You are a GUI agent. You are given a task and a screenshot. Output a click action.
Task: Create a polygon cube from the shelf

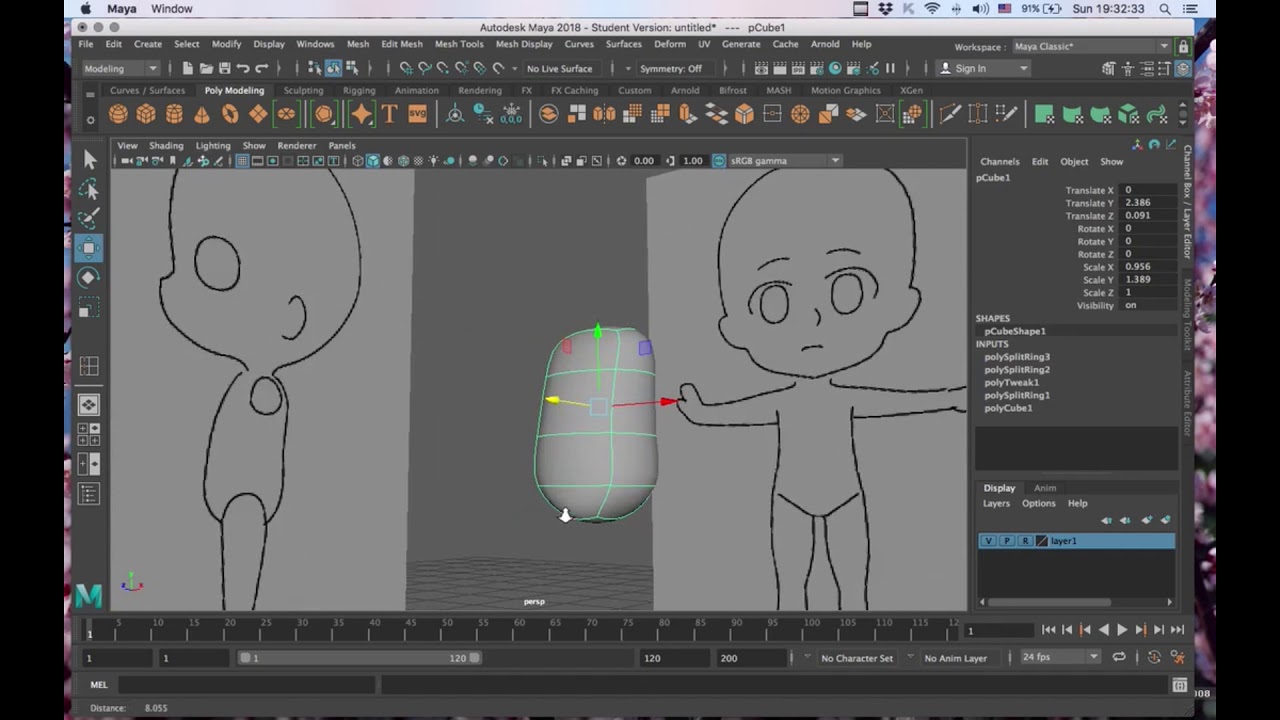[146, 114]
